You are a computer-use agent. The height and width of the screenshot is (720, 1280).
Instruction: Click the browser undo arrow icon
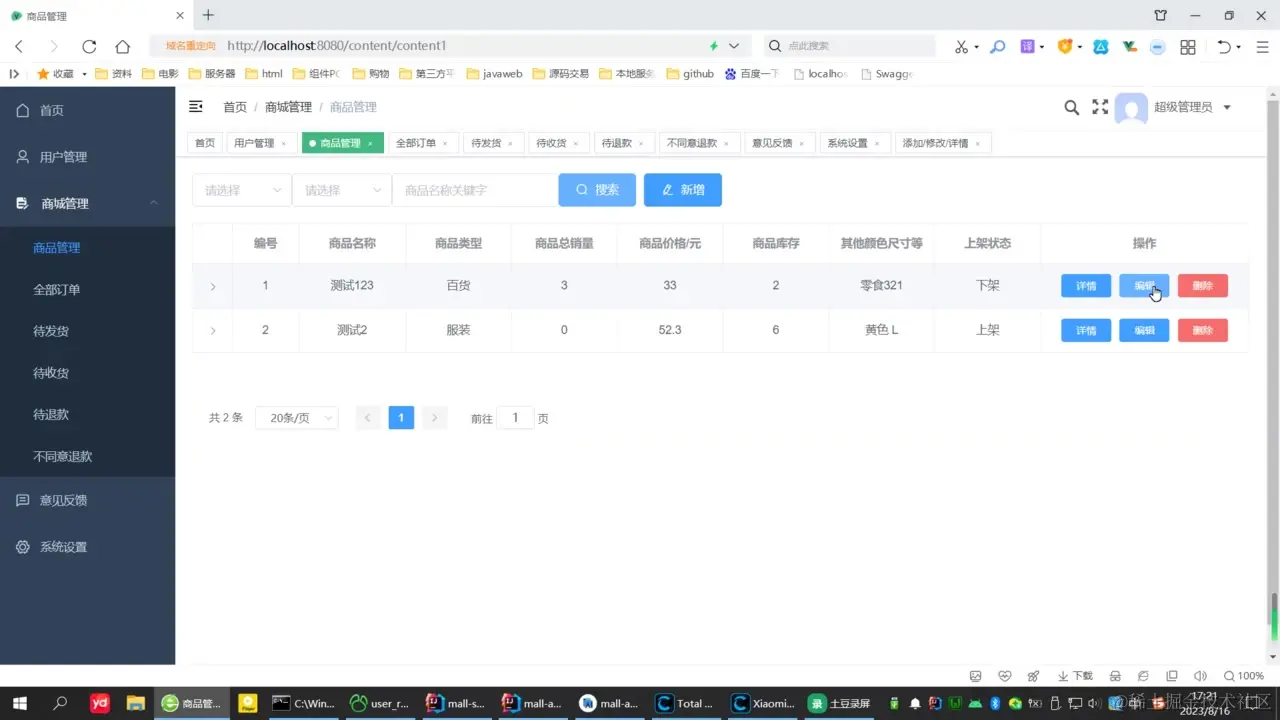coord(1224,46)
